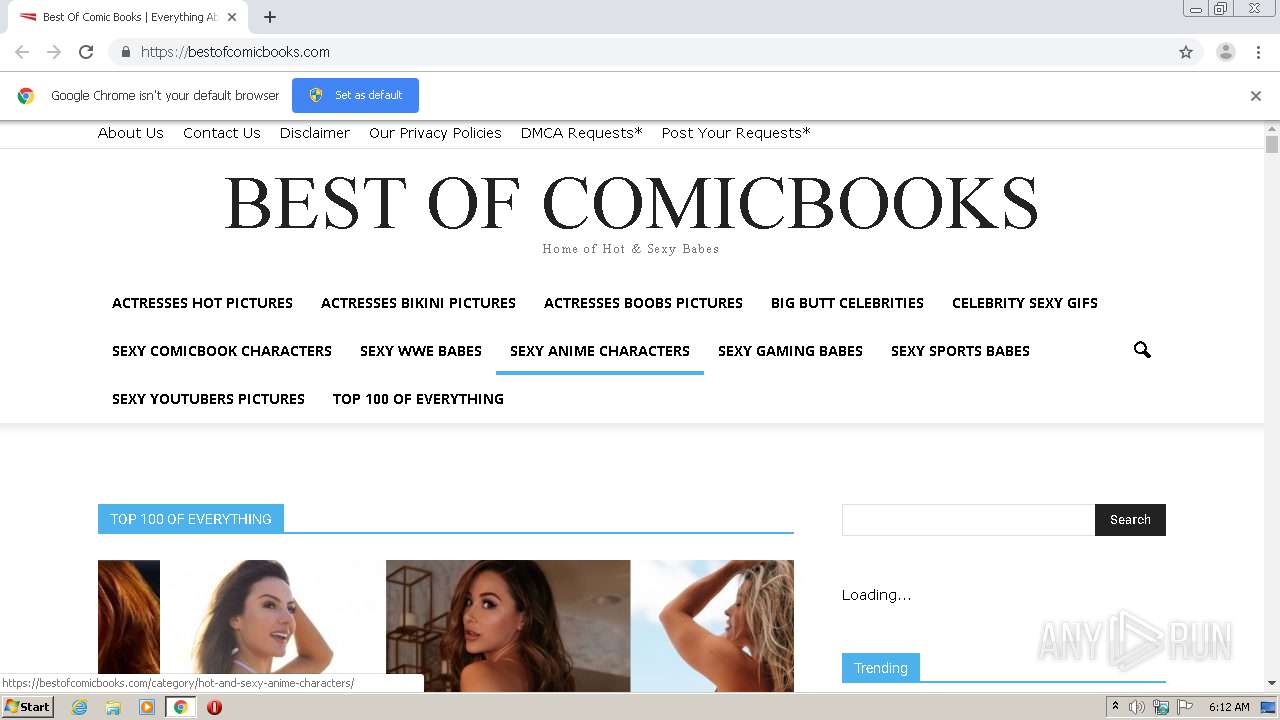Click the address bar URL field
The image size is (1280, 720).
tap(640, 52)
